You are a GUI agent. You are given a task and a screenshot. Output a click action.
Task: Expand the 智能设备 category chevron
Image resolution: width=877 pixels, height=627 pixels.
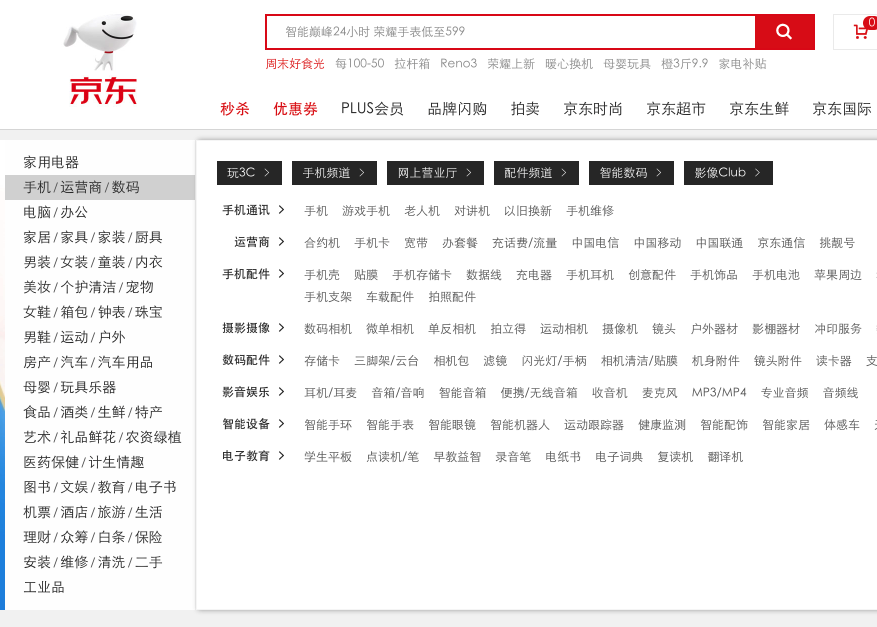(x=282, y=424)
